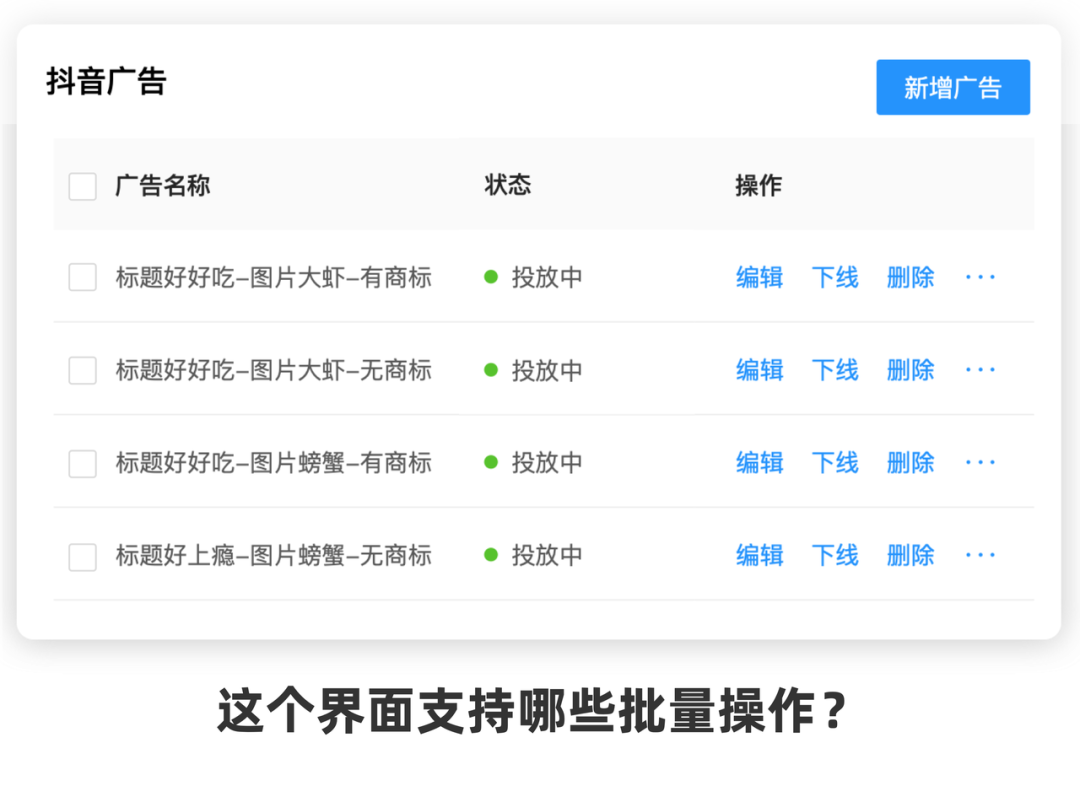Click 下线 for 图片大虾–有商标 ad

pos(835,277)
